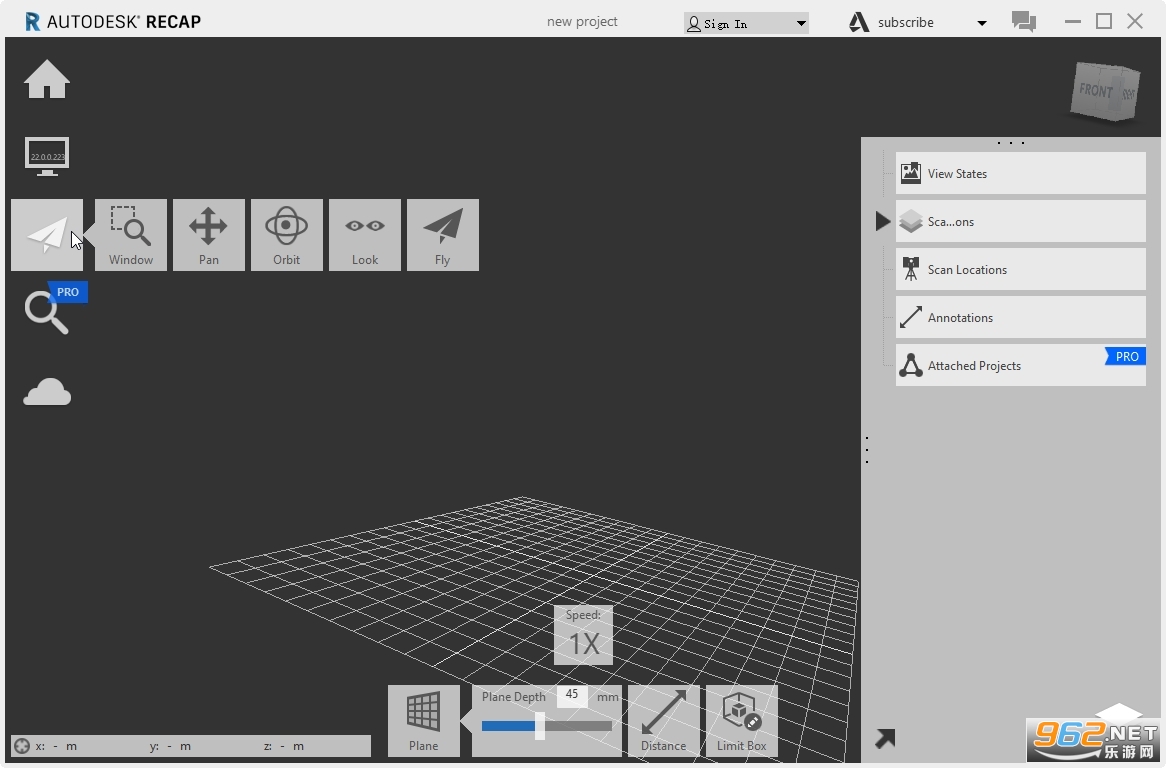Click the mm unit label
The width and height of the screenshot is (1166, 768).
click(608, 697)
